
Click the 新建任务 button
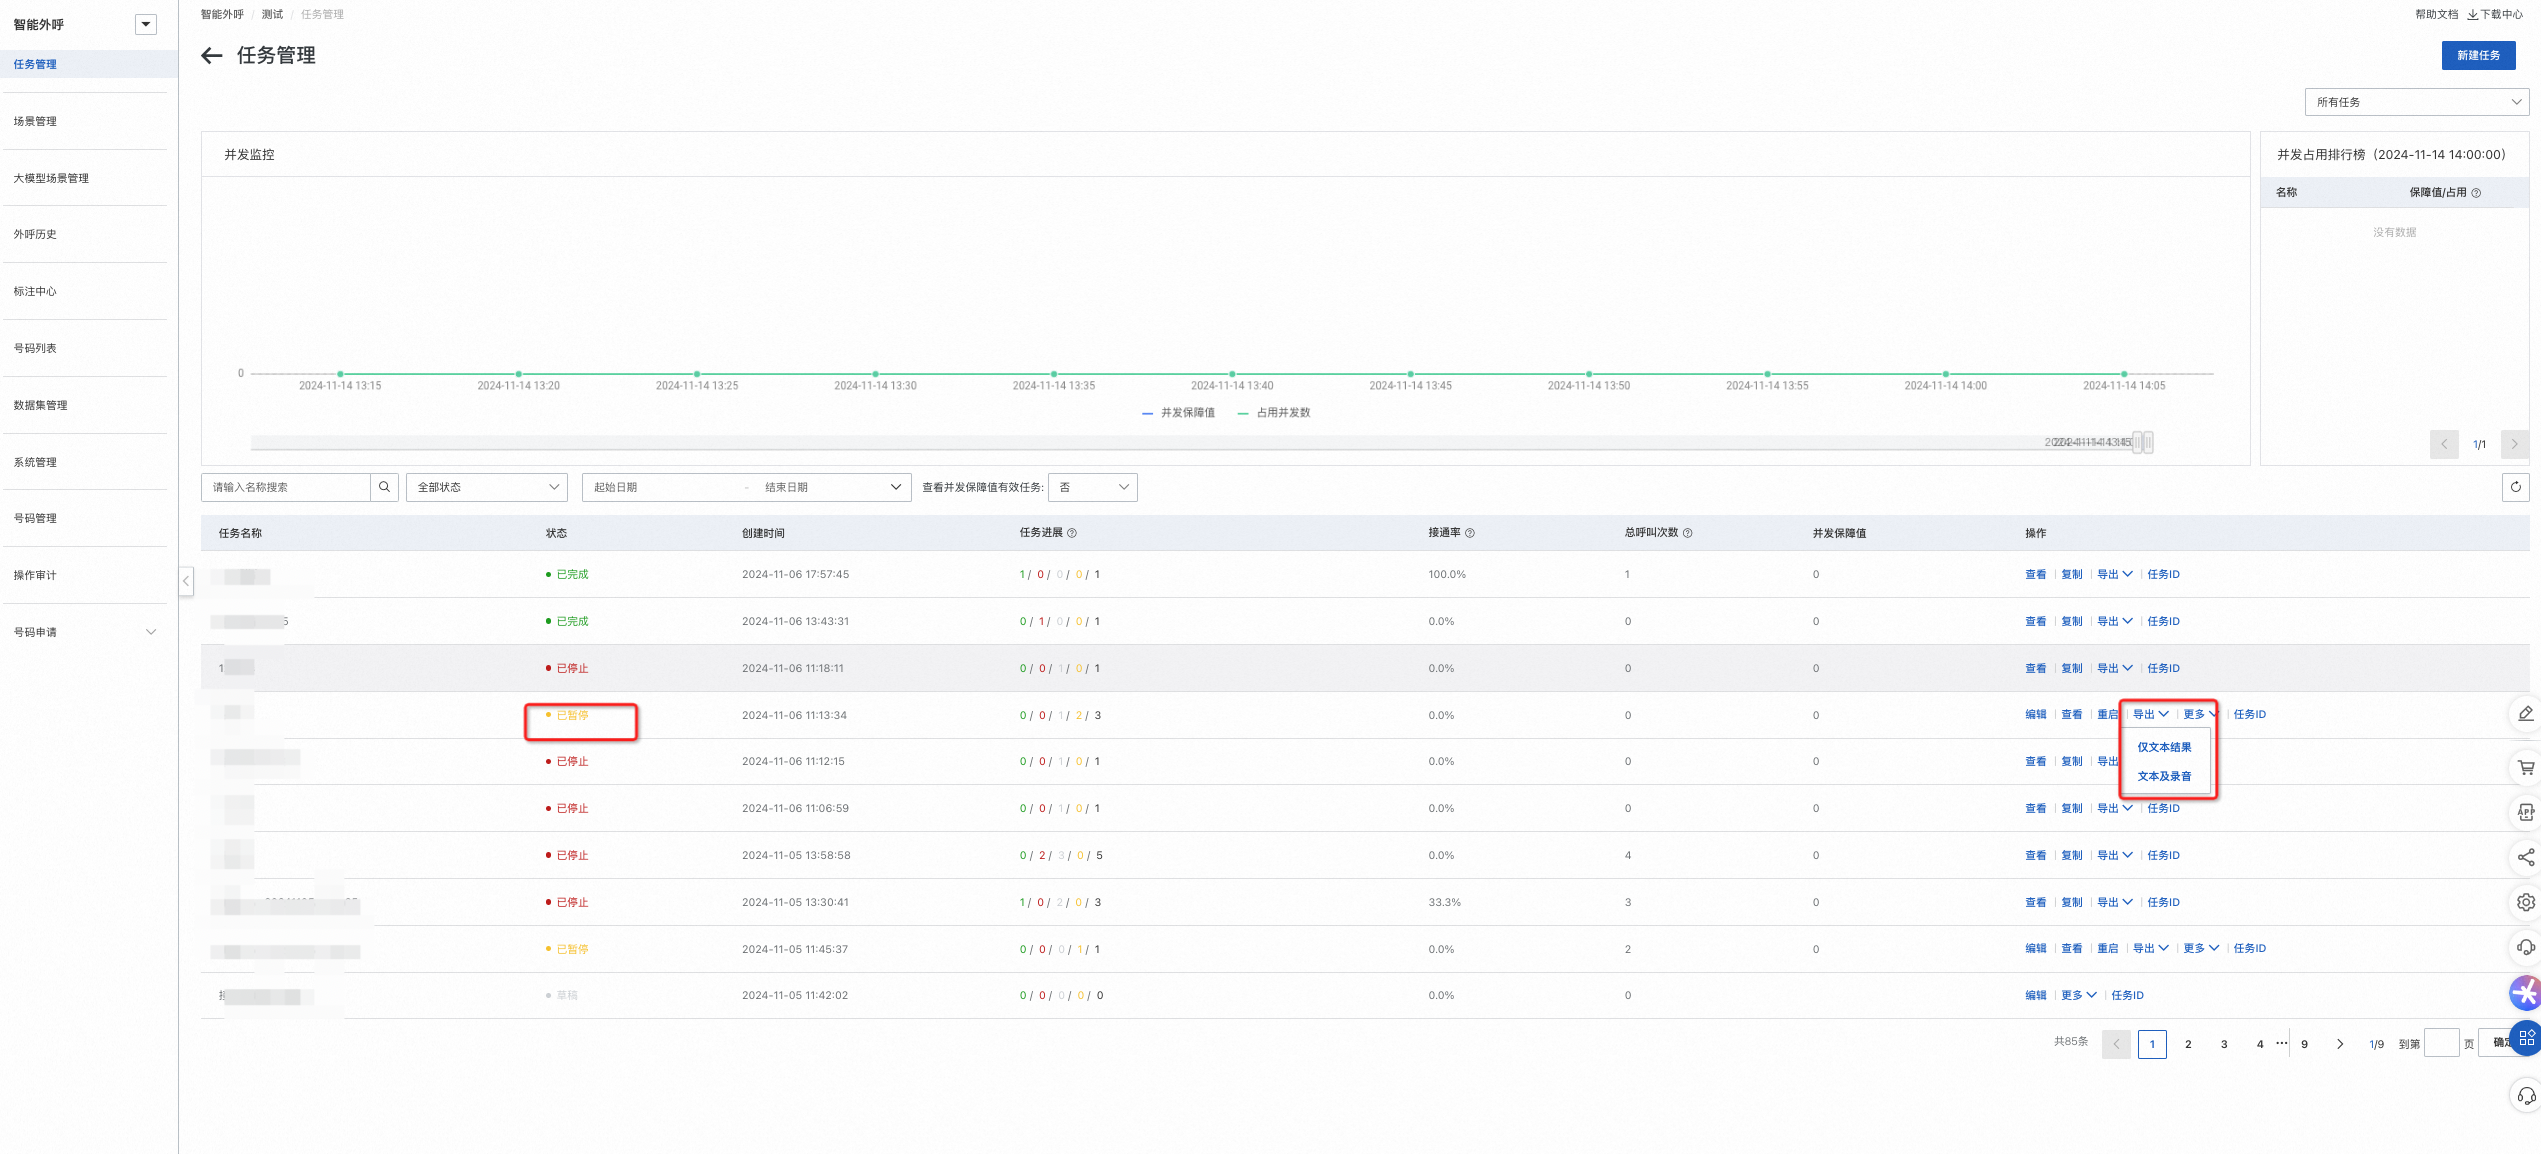point(2478,56)
